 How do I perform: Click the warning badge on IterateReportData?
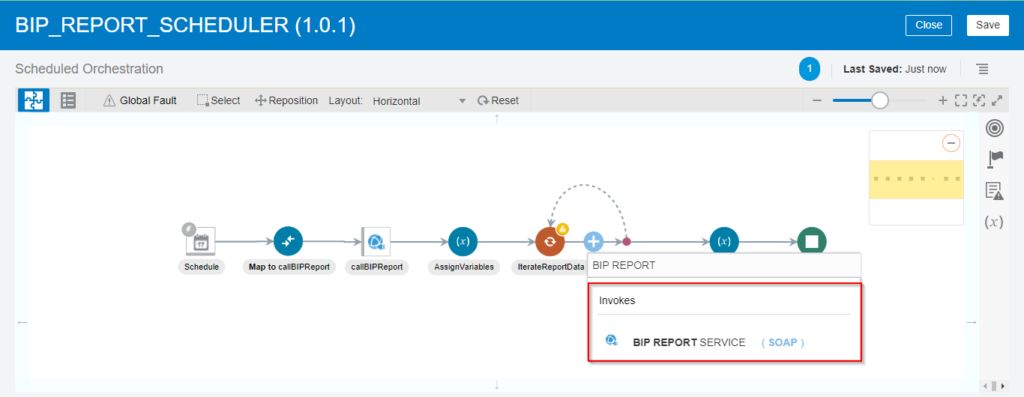point(563,229)
